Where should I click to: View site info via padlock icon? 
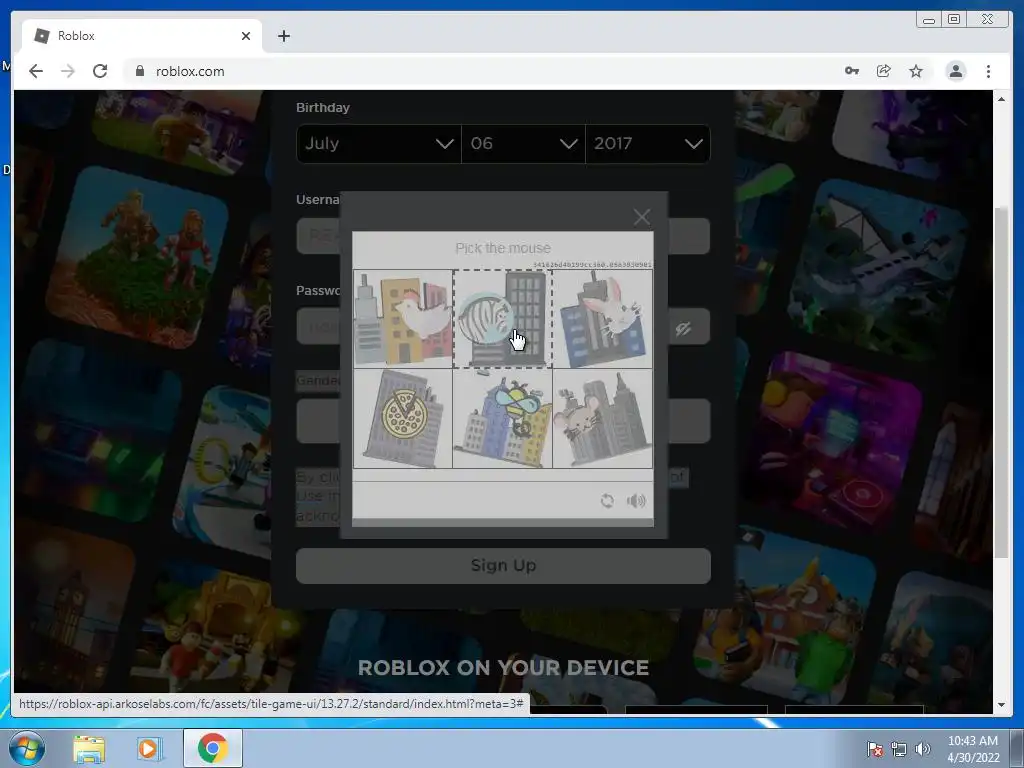(140, 71)
